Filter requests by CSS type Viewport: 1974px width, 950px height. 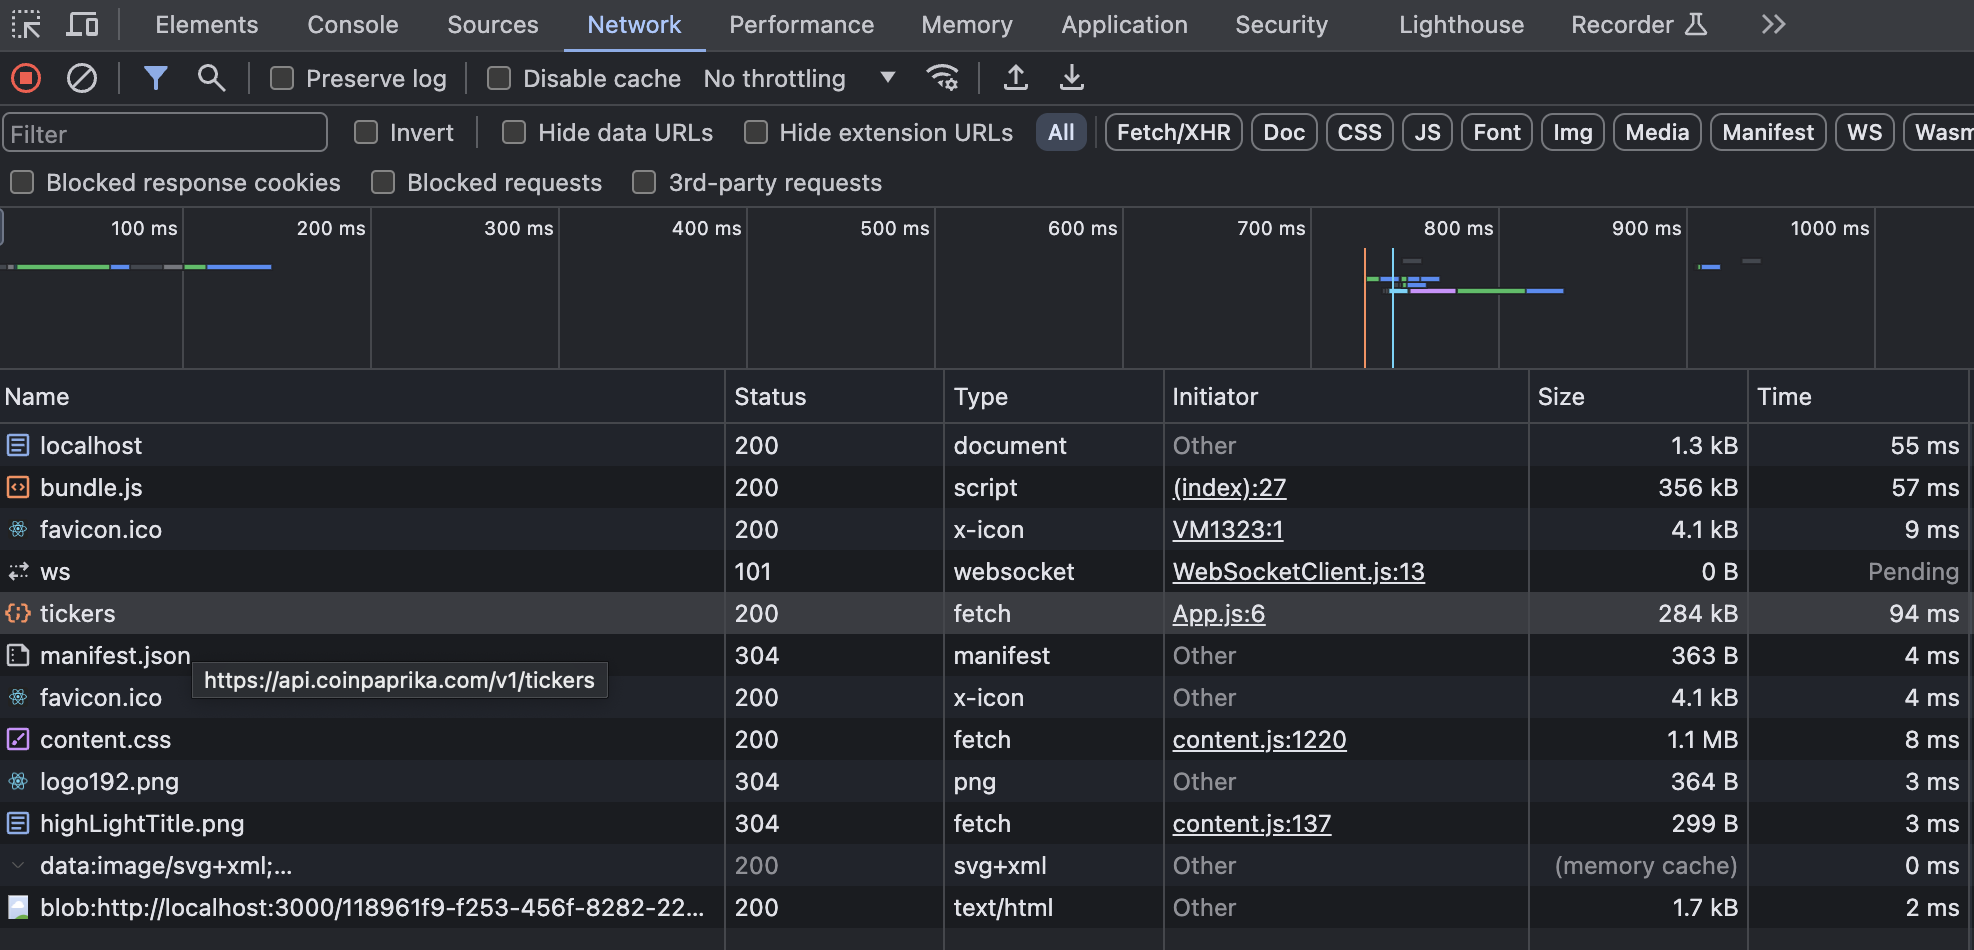[1360, 132]
